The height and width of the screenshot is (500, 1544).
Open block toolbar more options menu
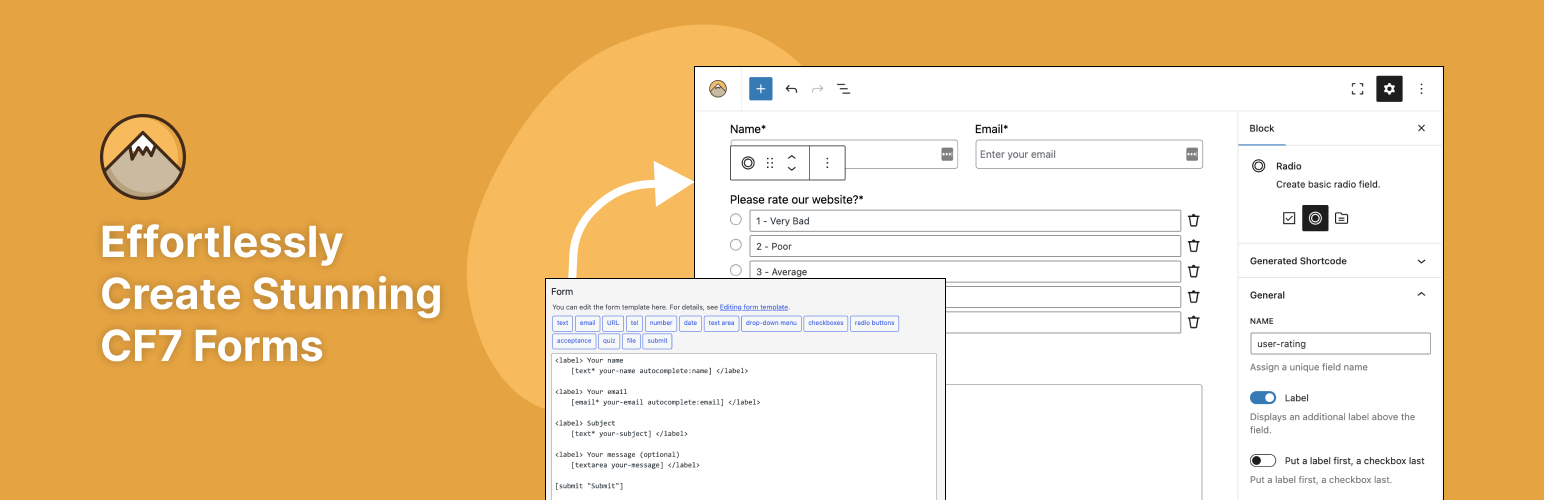click(827, 163)
